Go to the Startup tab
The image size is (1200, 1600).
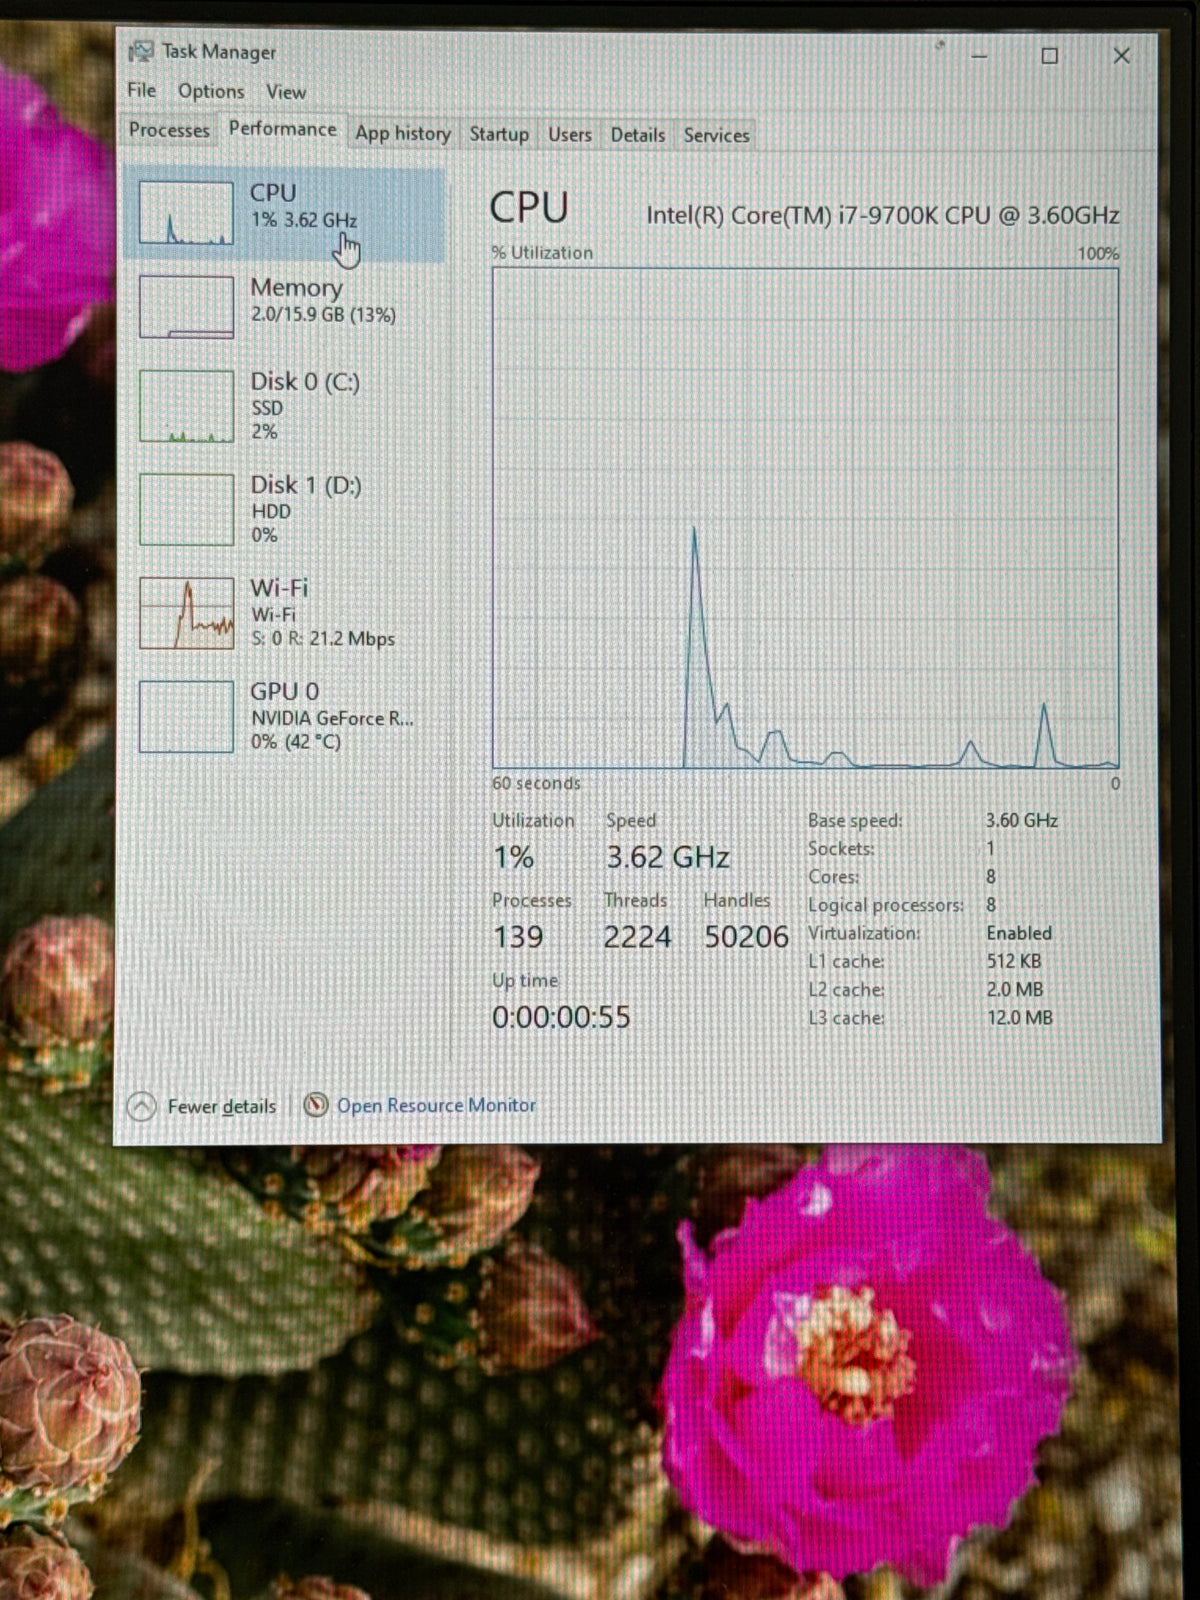499,134
